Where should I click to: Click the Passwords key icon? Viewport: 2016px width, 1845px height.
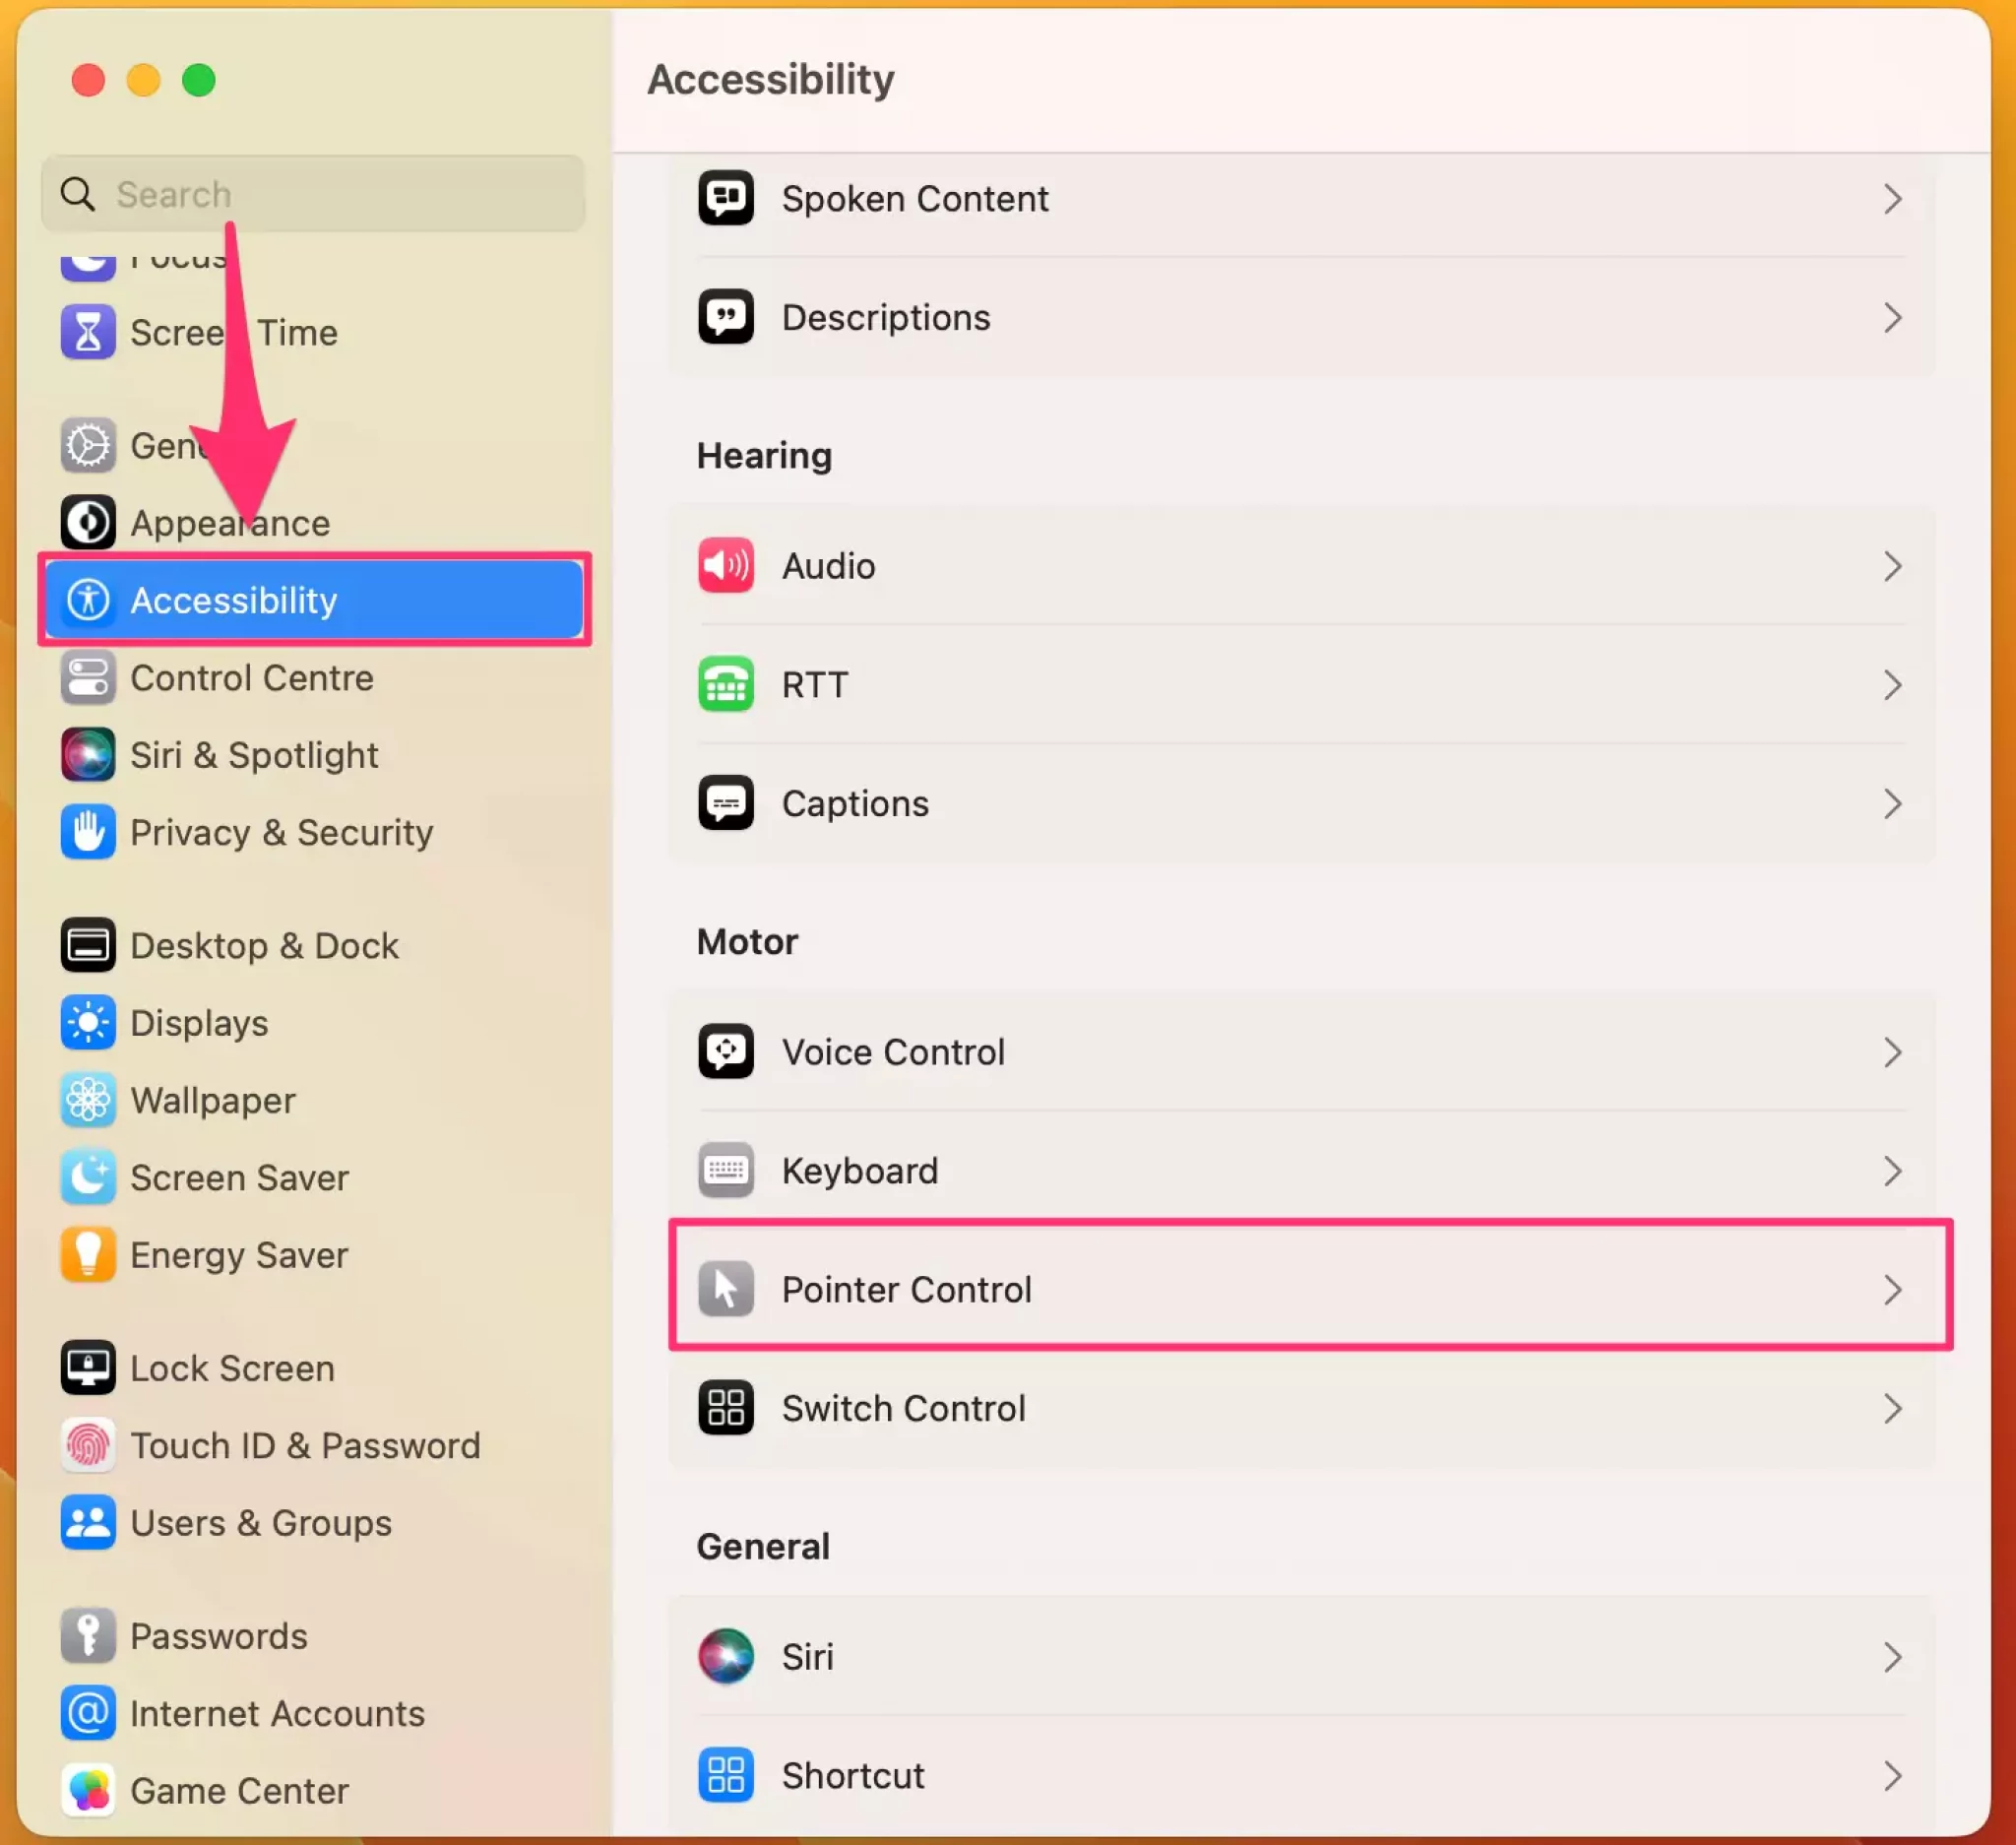88,1635
